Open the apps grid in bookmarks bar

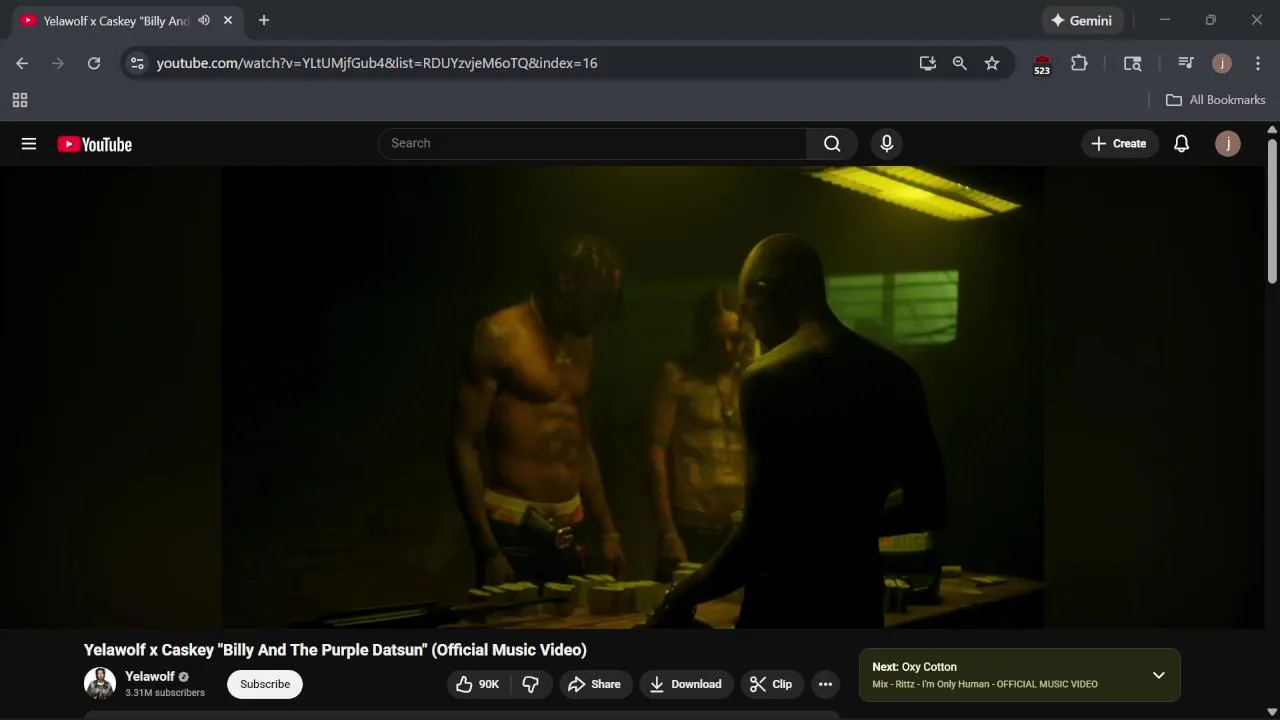20,100
